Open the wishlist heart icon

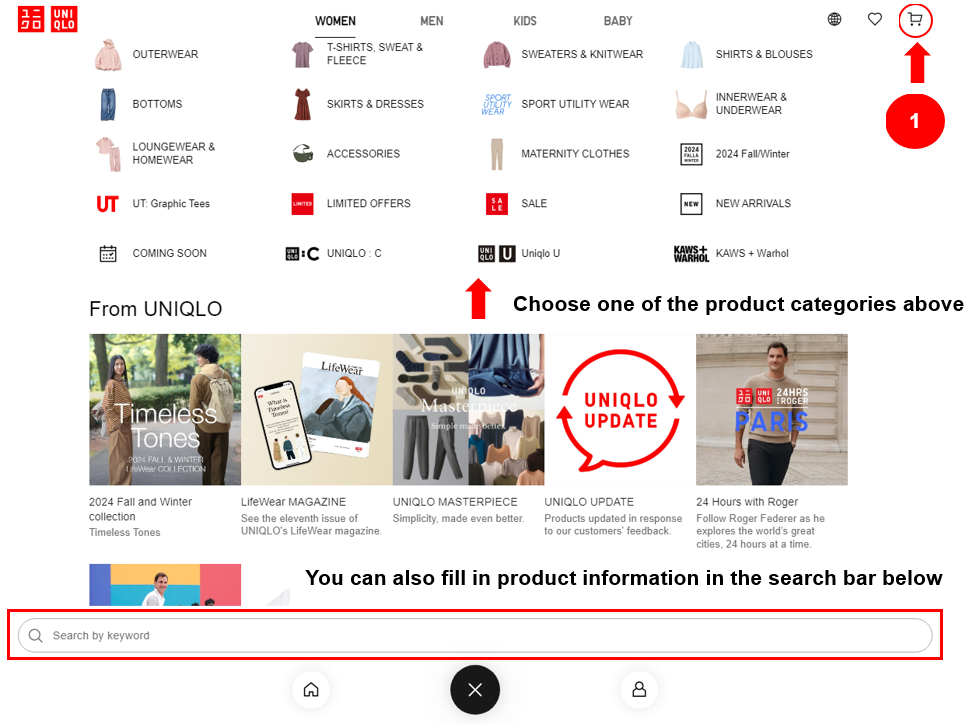(874, 20)
